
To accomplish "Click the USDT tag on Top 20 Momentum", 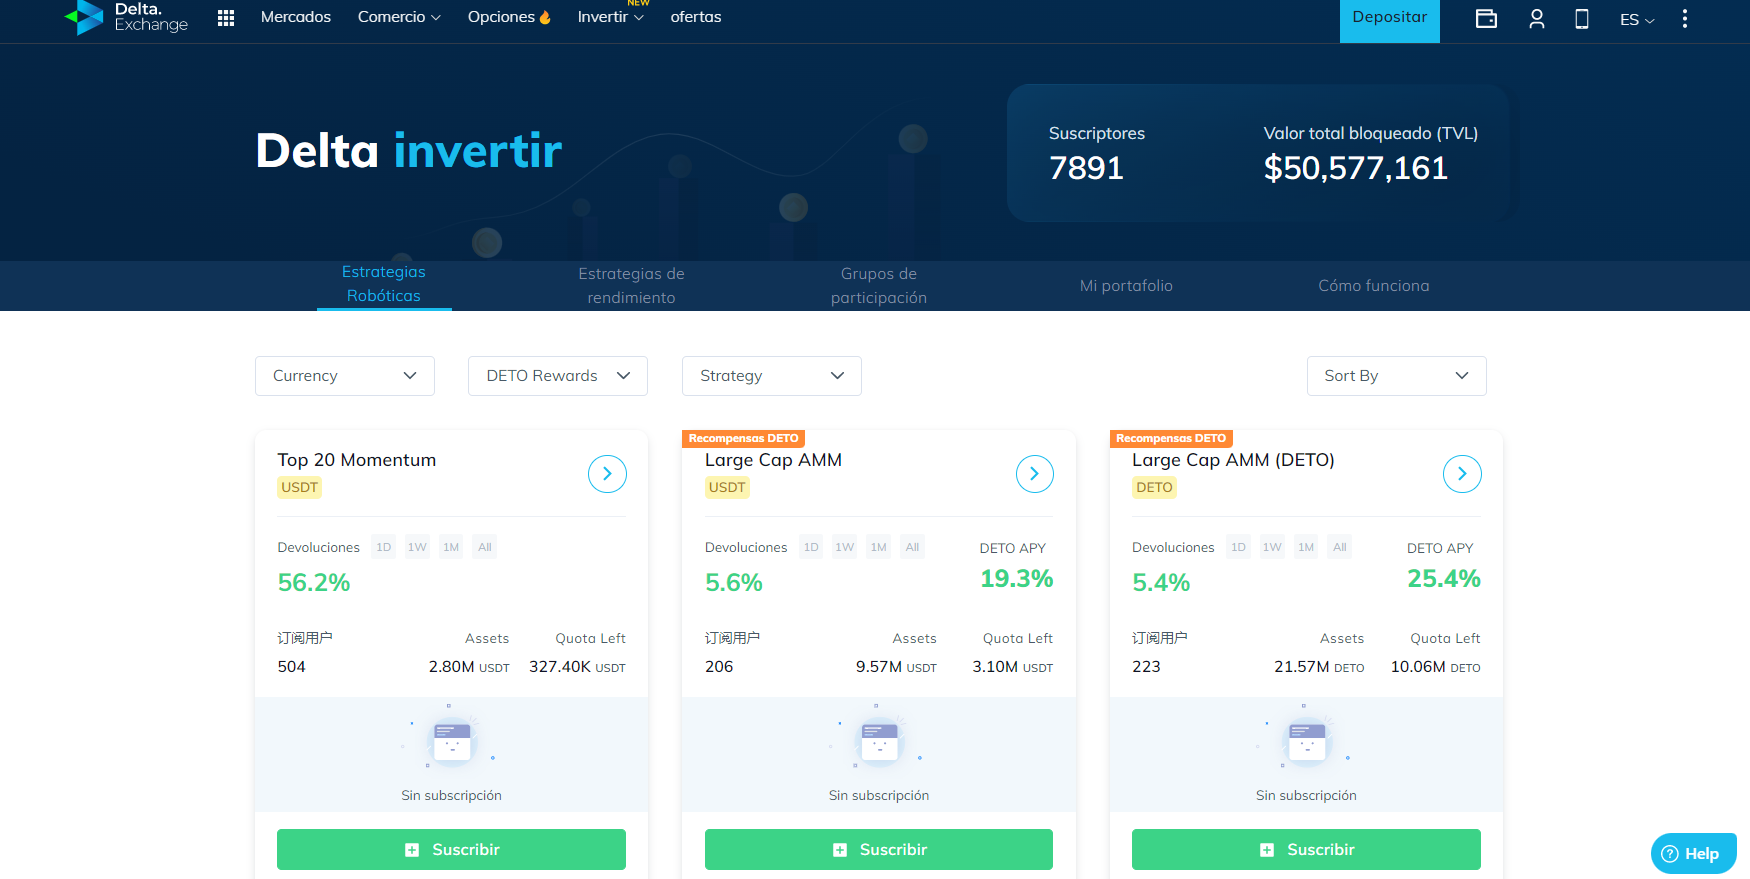I will (299, 488).
